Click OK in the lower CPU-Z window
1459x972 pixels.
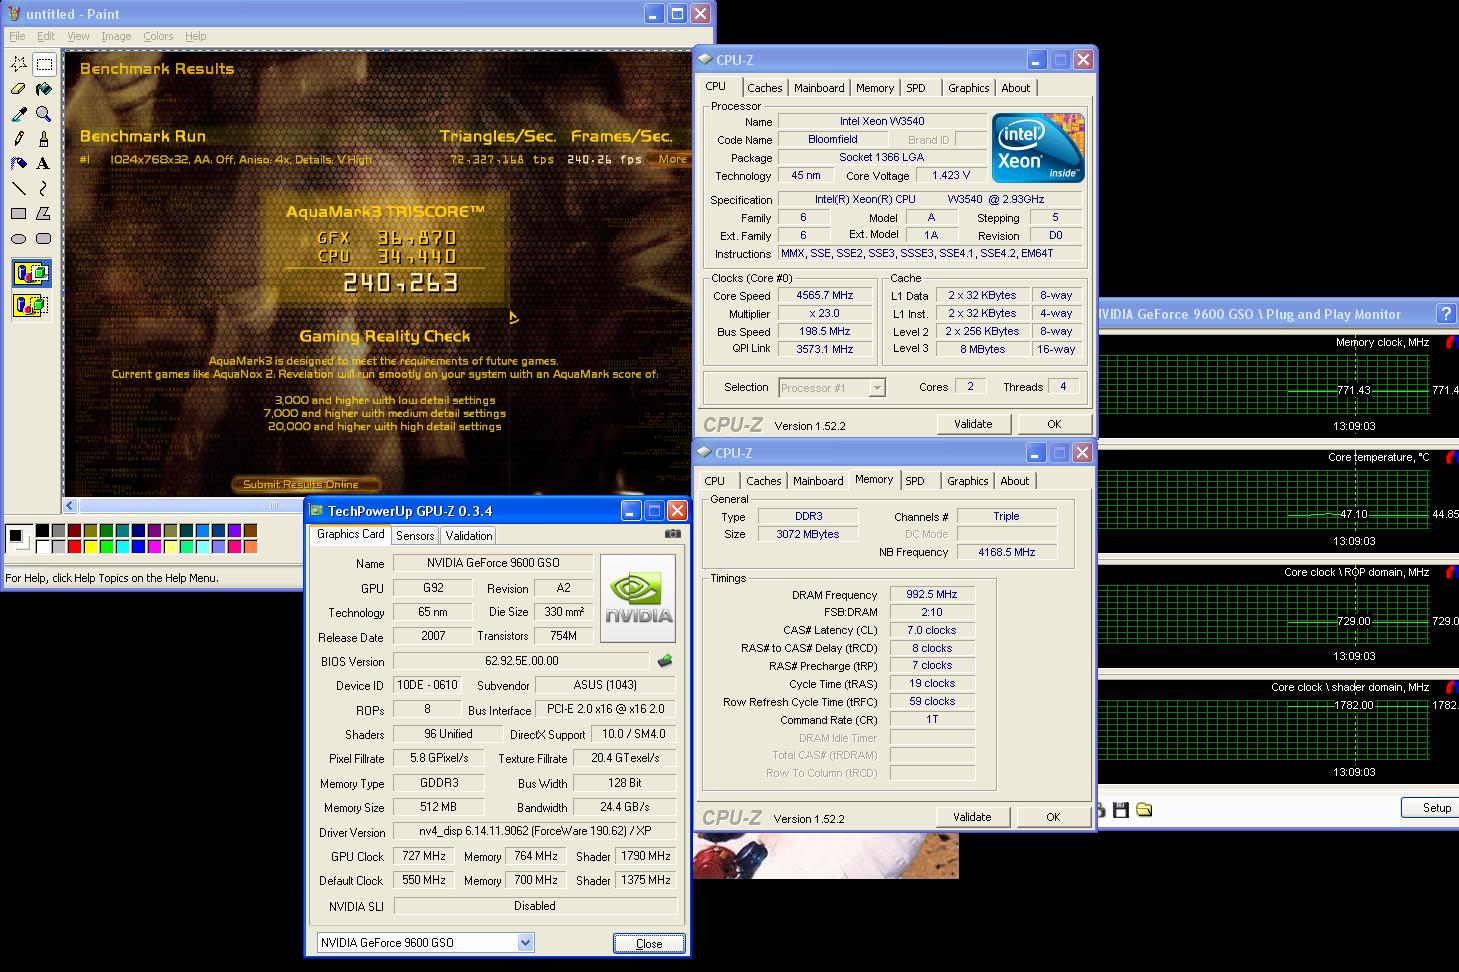coord(1053,817)
